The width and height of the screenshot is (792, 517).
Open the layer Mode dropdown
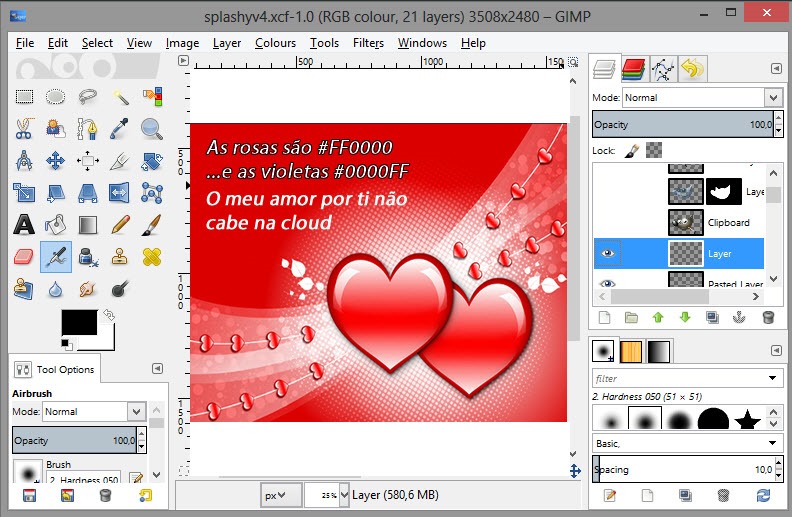pos(701,98)
